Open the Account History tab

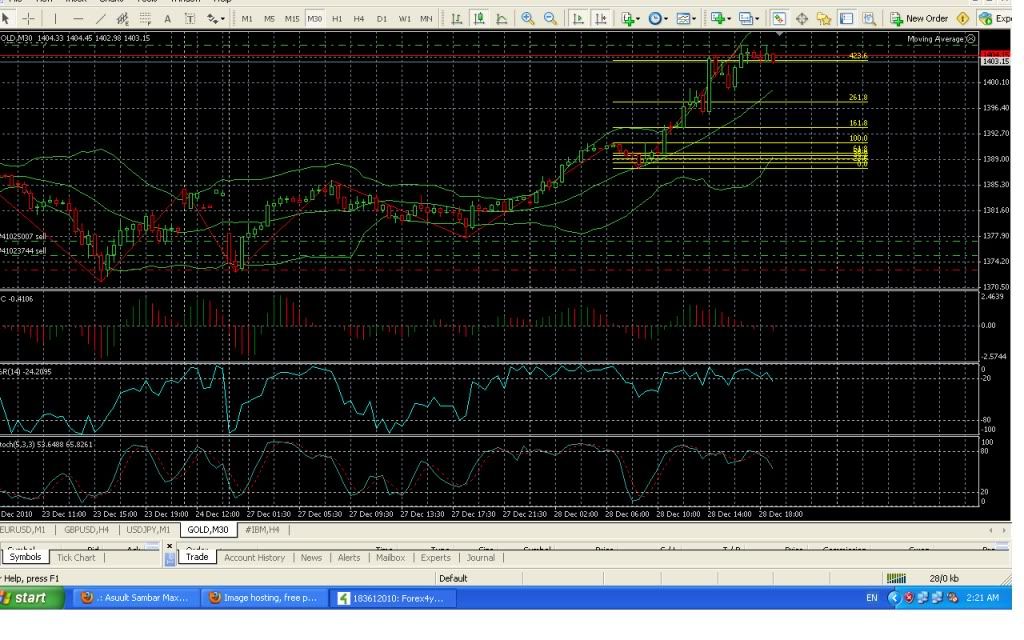(x=254, y=558)
